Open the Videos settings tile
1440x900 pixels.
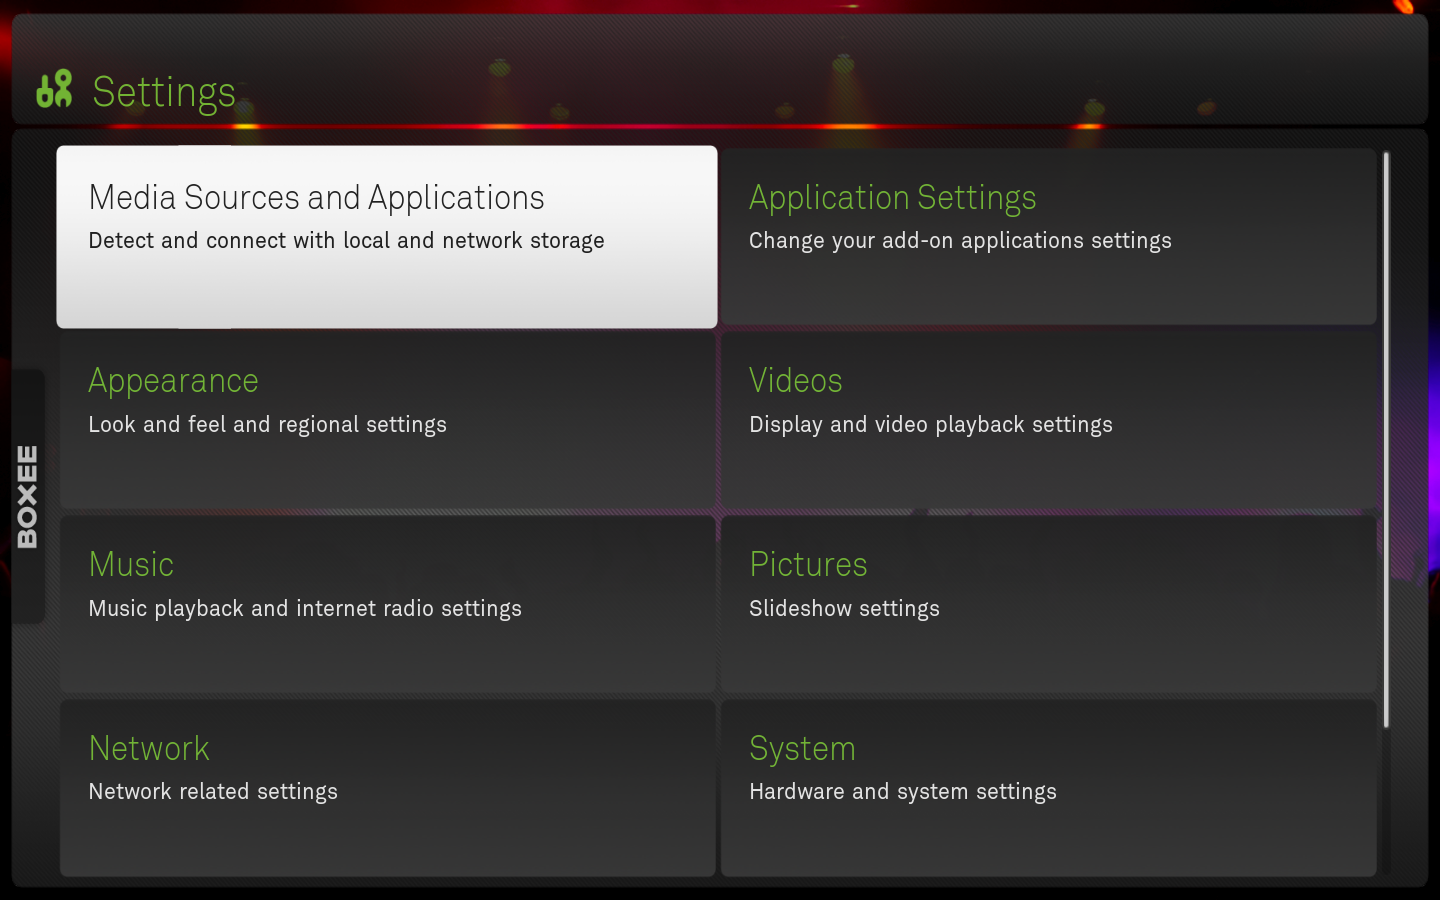click(x=1049, y=421)
